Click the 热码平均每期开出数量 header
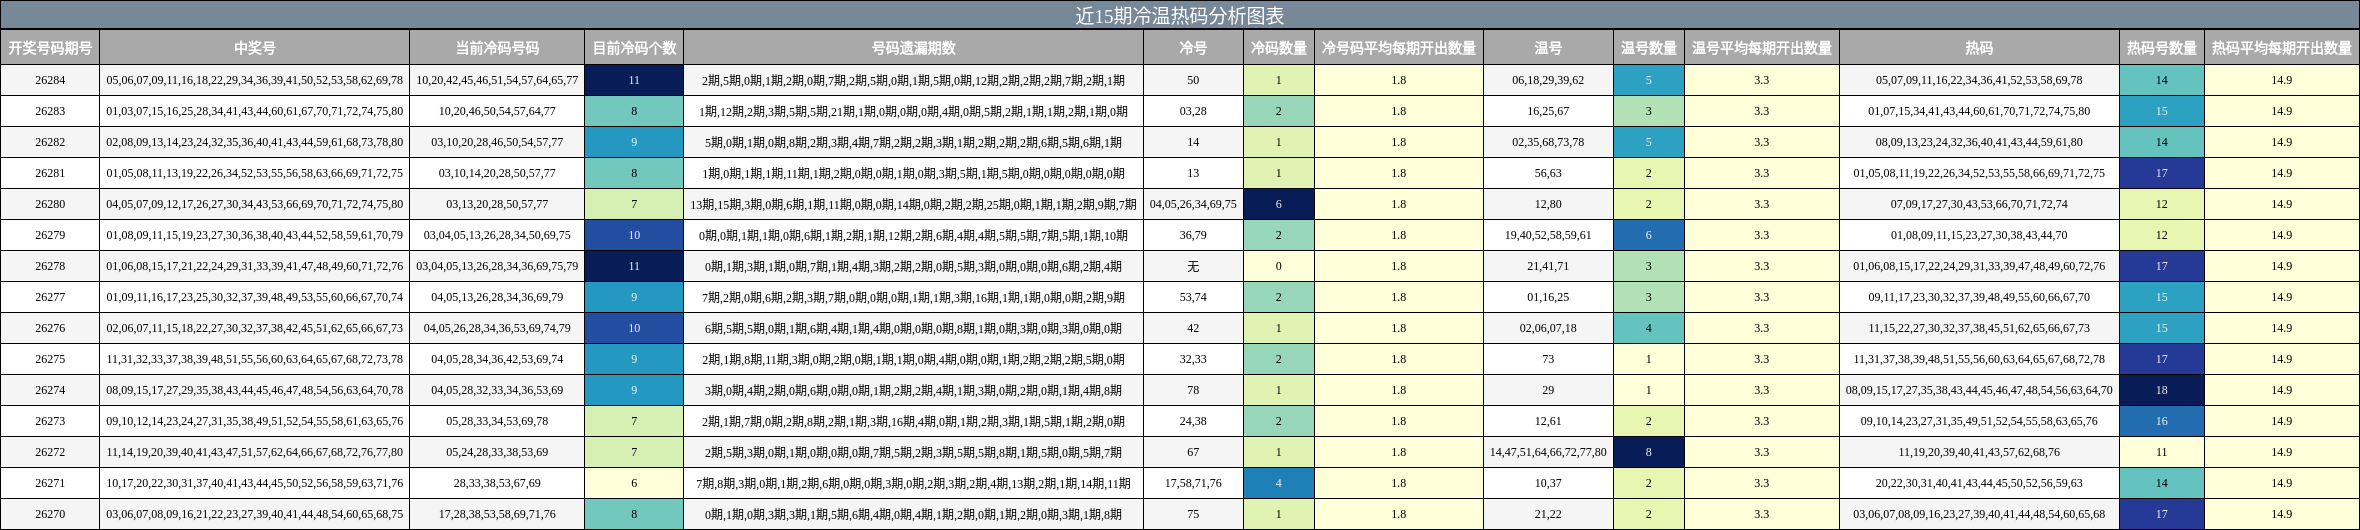Viewport: 2360px width, 530px height. [2281, 48]
